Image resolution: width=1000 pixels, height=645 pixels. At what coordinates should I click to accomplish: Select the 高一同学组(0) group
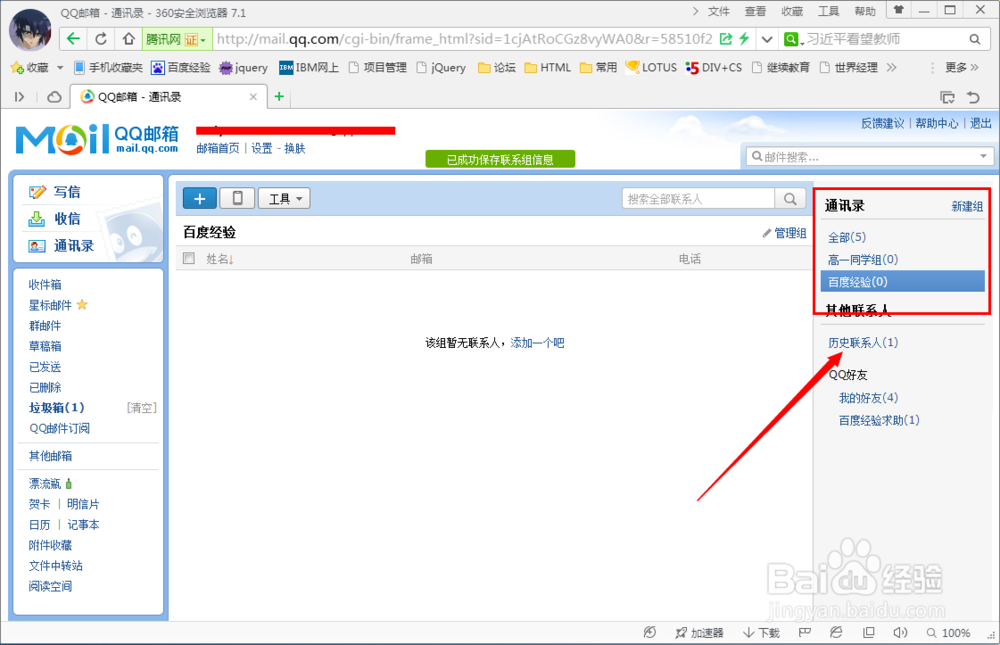click(863, 260)
